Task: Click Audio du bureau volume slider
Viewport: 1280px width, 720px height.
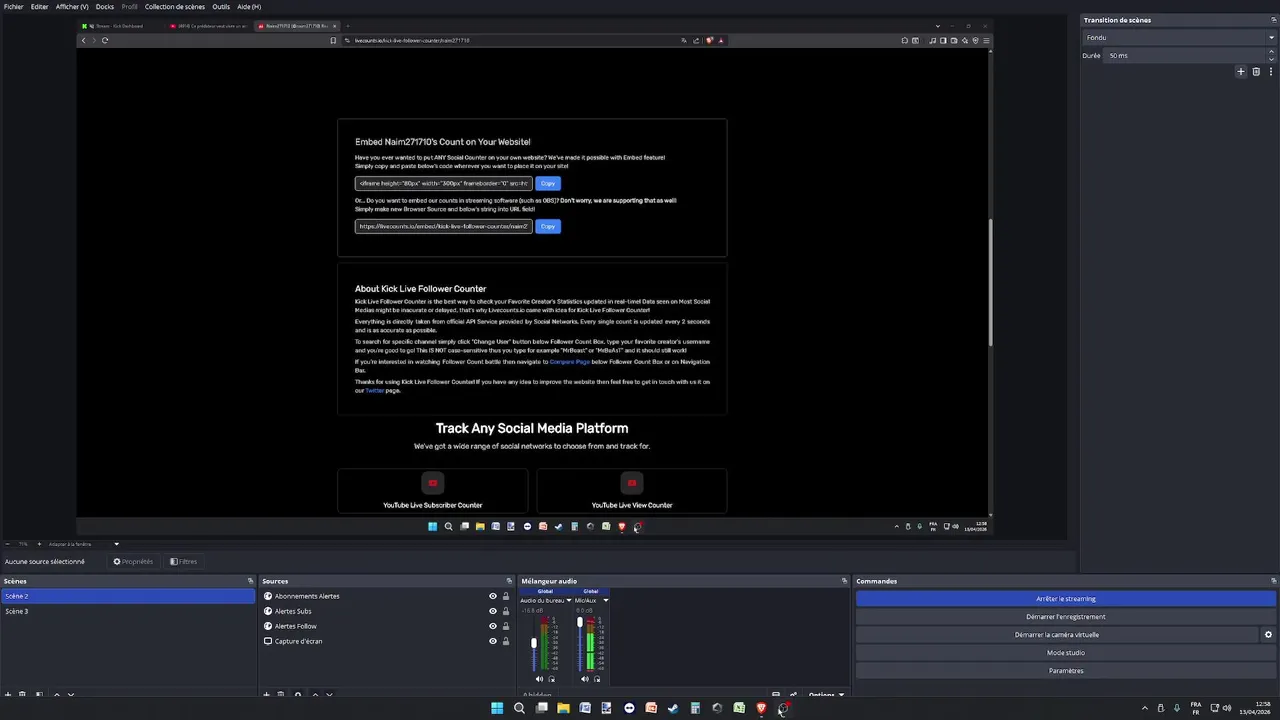Action: coord(534,641)
